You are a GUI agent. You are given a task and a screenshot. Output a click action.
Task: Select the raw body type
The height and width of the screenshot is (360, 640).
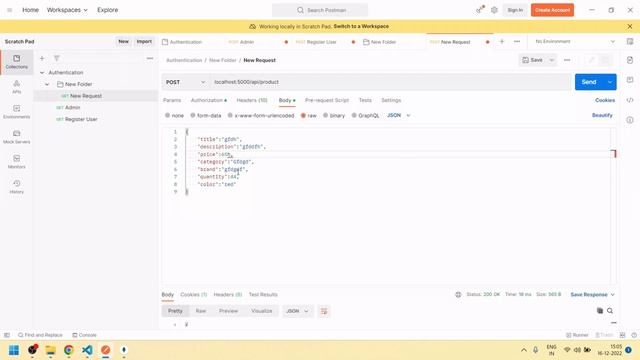(x=309, y=116)
